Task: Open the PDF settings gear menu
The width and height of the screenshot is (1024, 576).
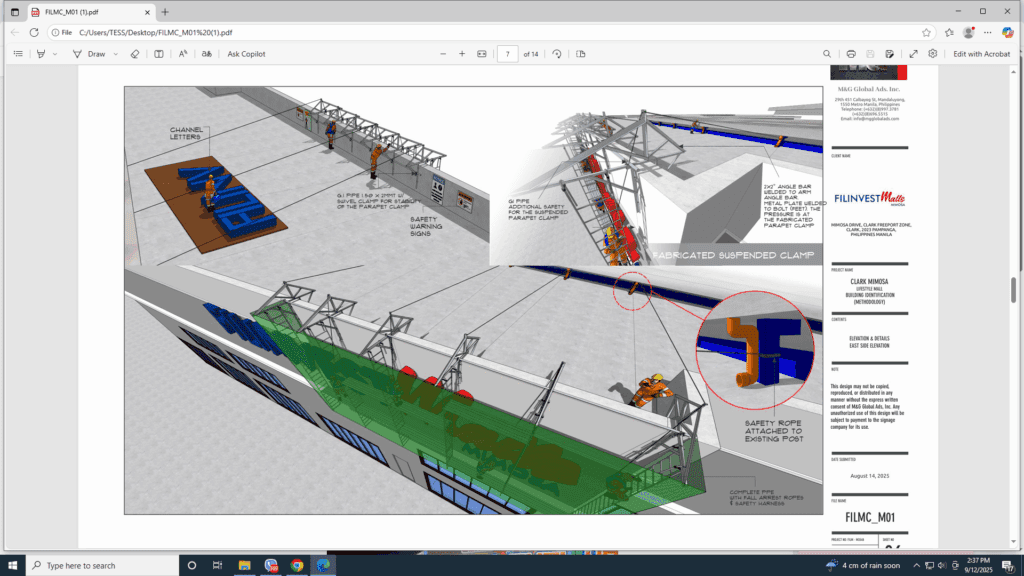Action: point(933,53)
